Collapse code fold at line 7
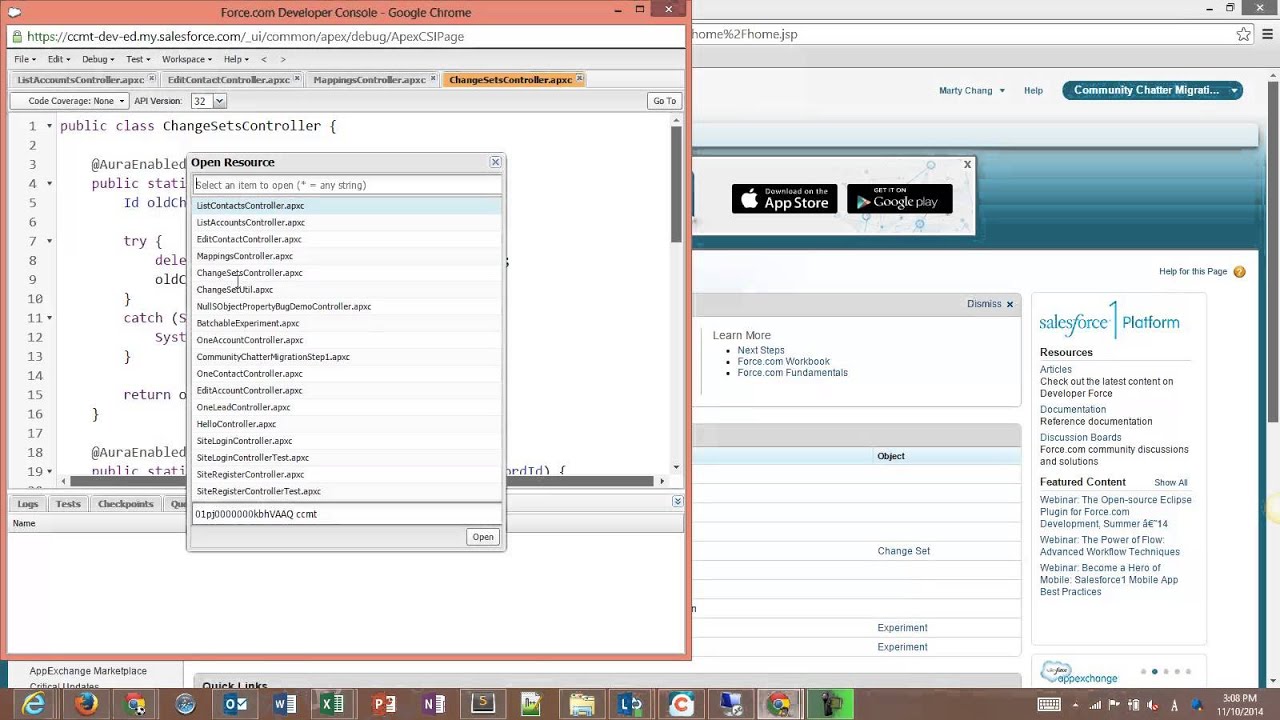The height and width of the screenshot is (720, 1280). pos(49,241)
